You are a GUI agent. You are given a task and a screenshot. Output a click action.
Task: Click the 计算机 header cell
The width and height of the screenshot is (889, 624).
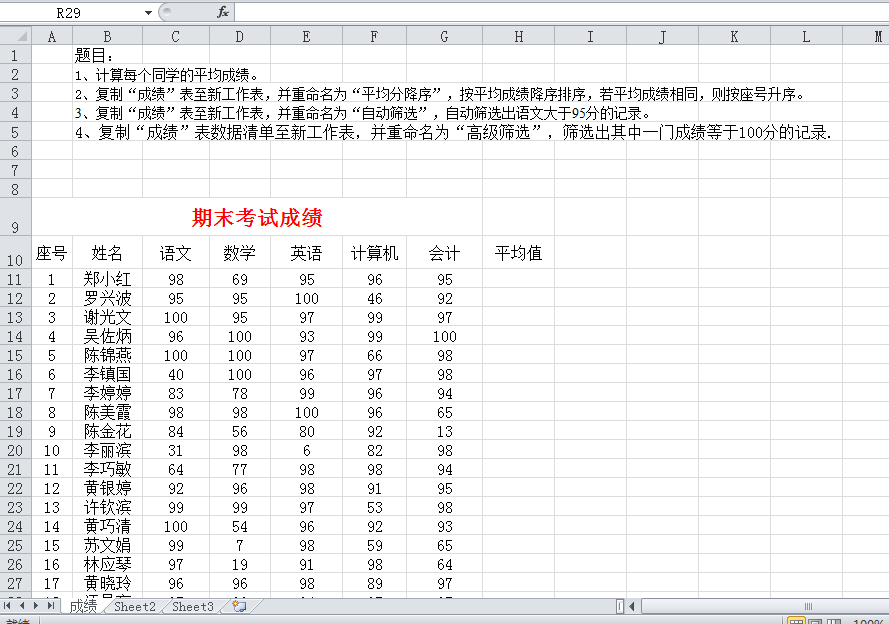(374, 253)
